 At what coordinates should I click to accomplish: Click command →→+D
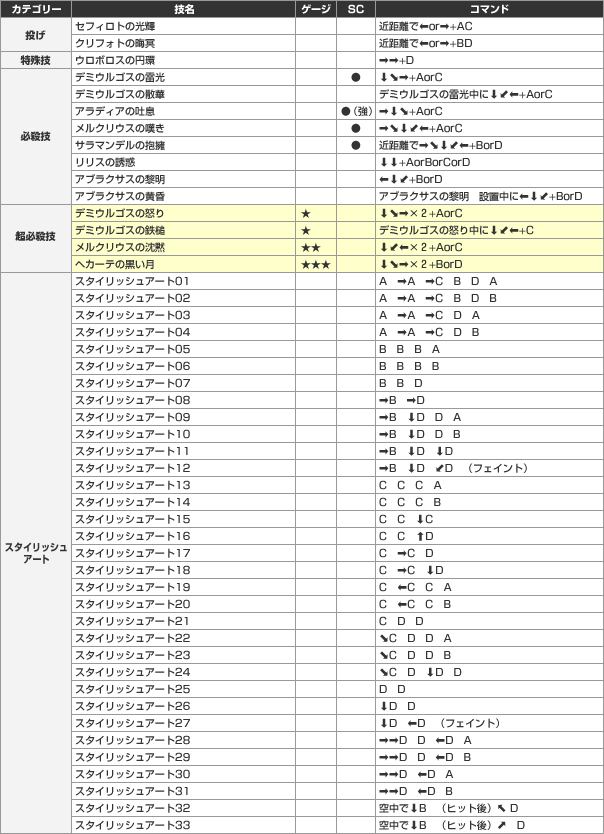click(x=396, y=60)
